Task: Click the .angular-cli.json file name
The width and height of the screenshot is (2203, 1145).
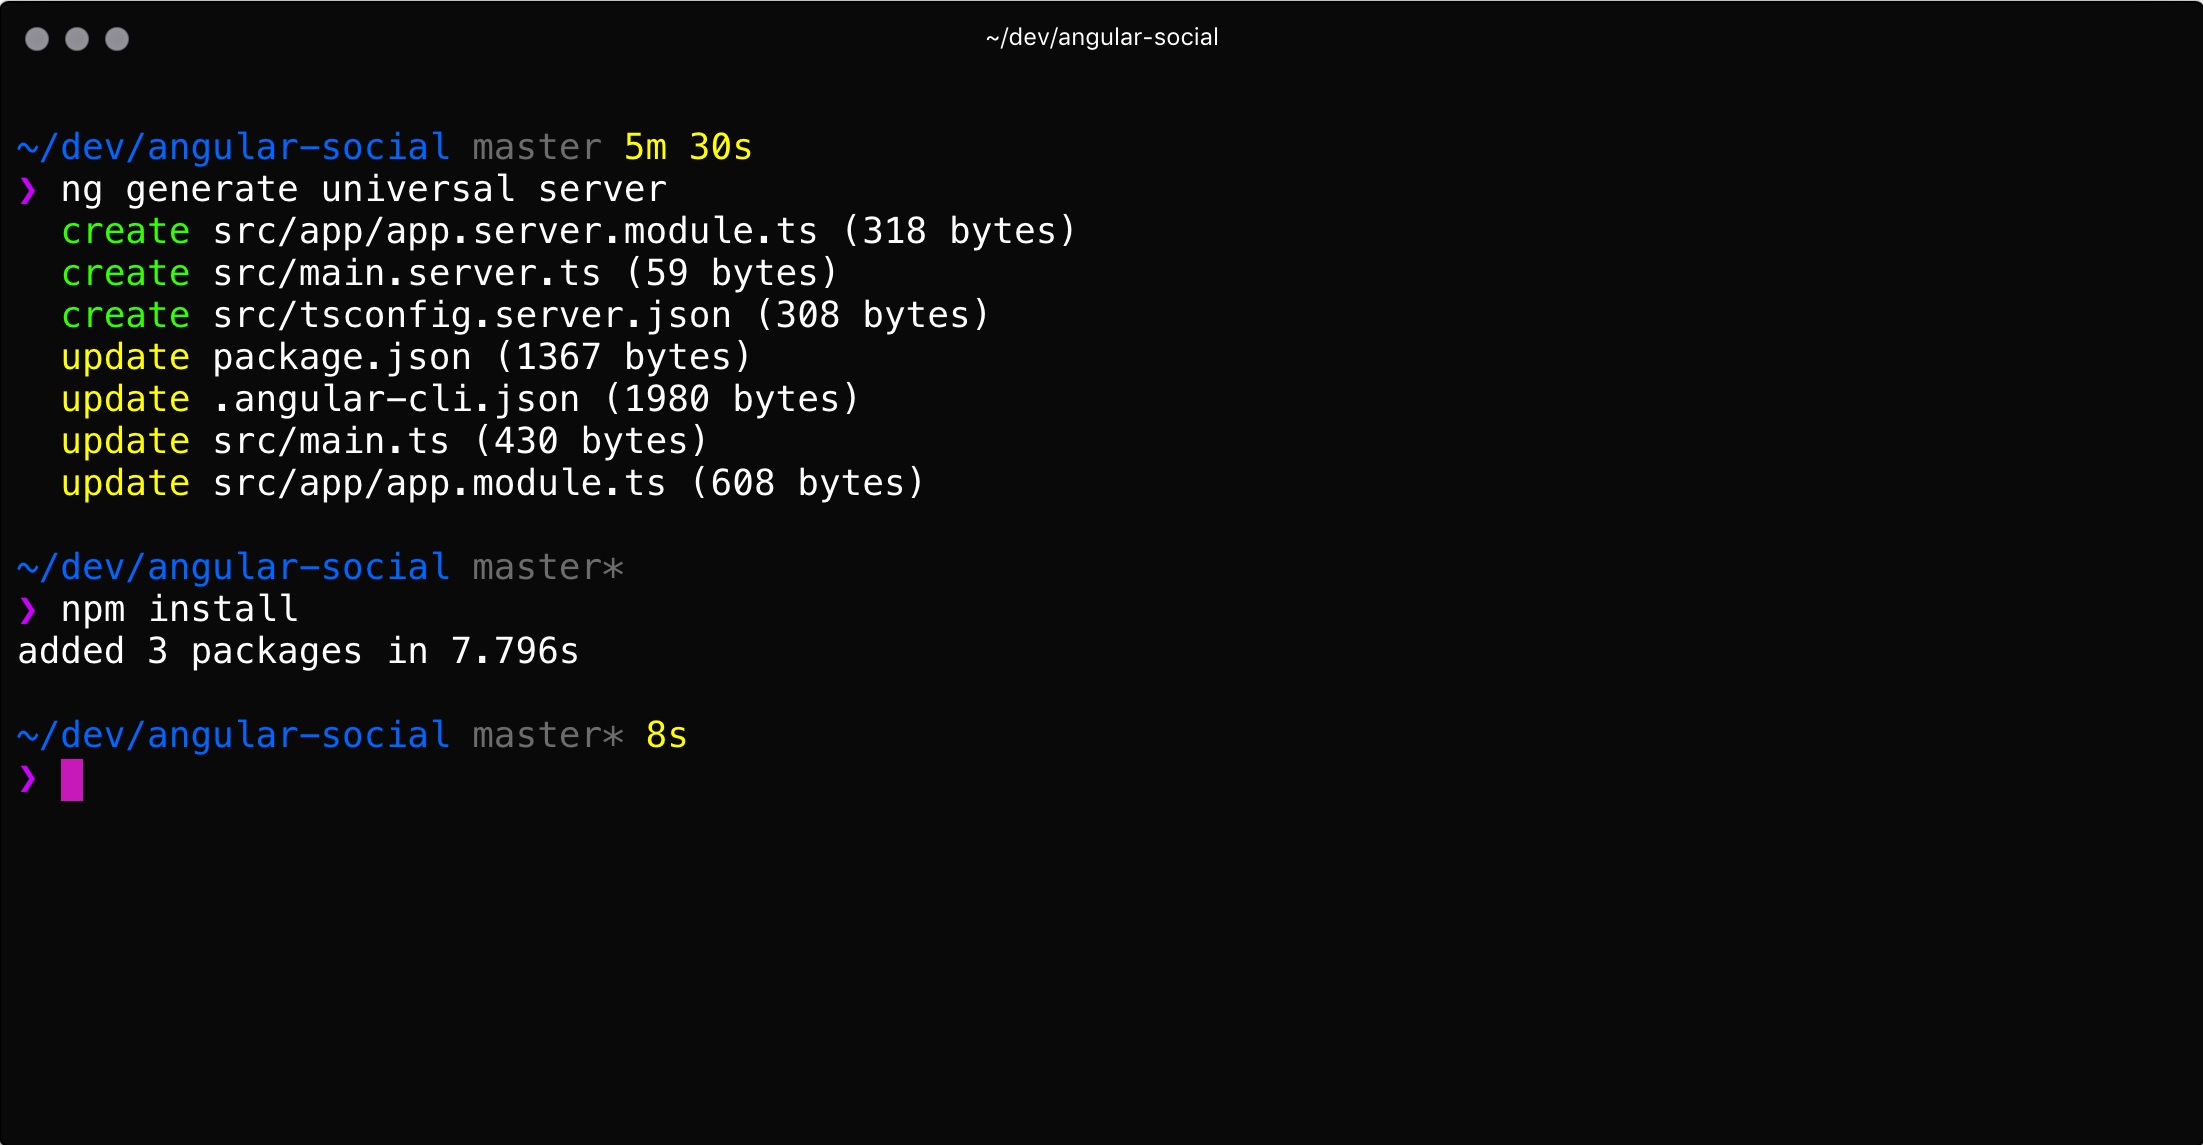Action: click(x=396, y=400)
